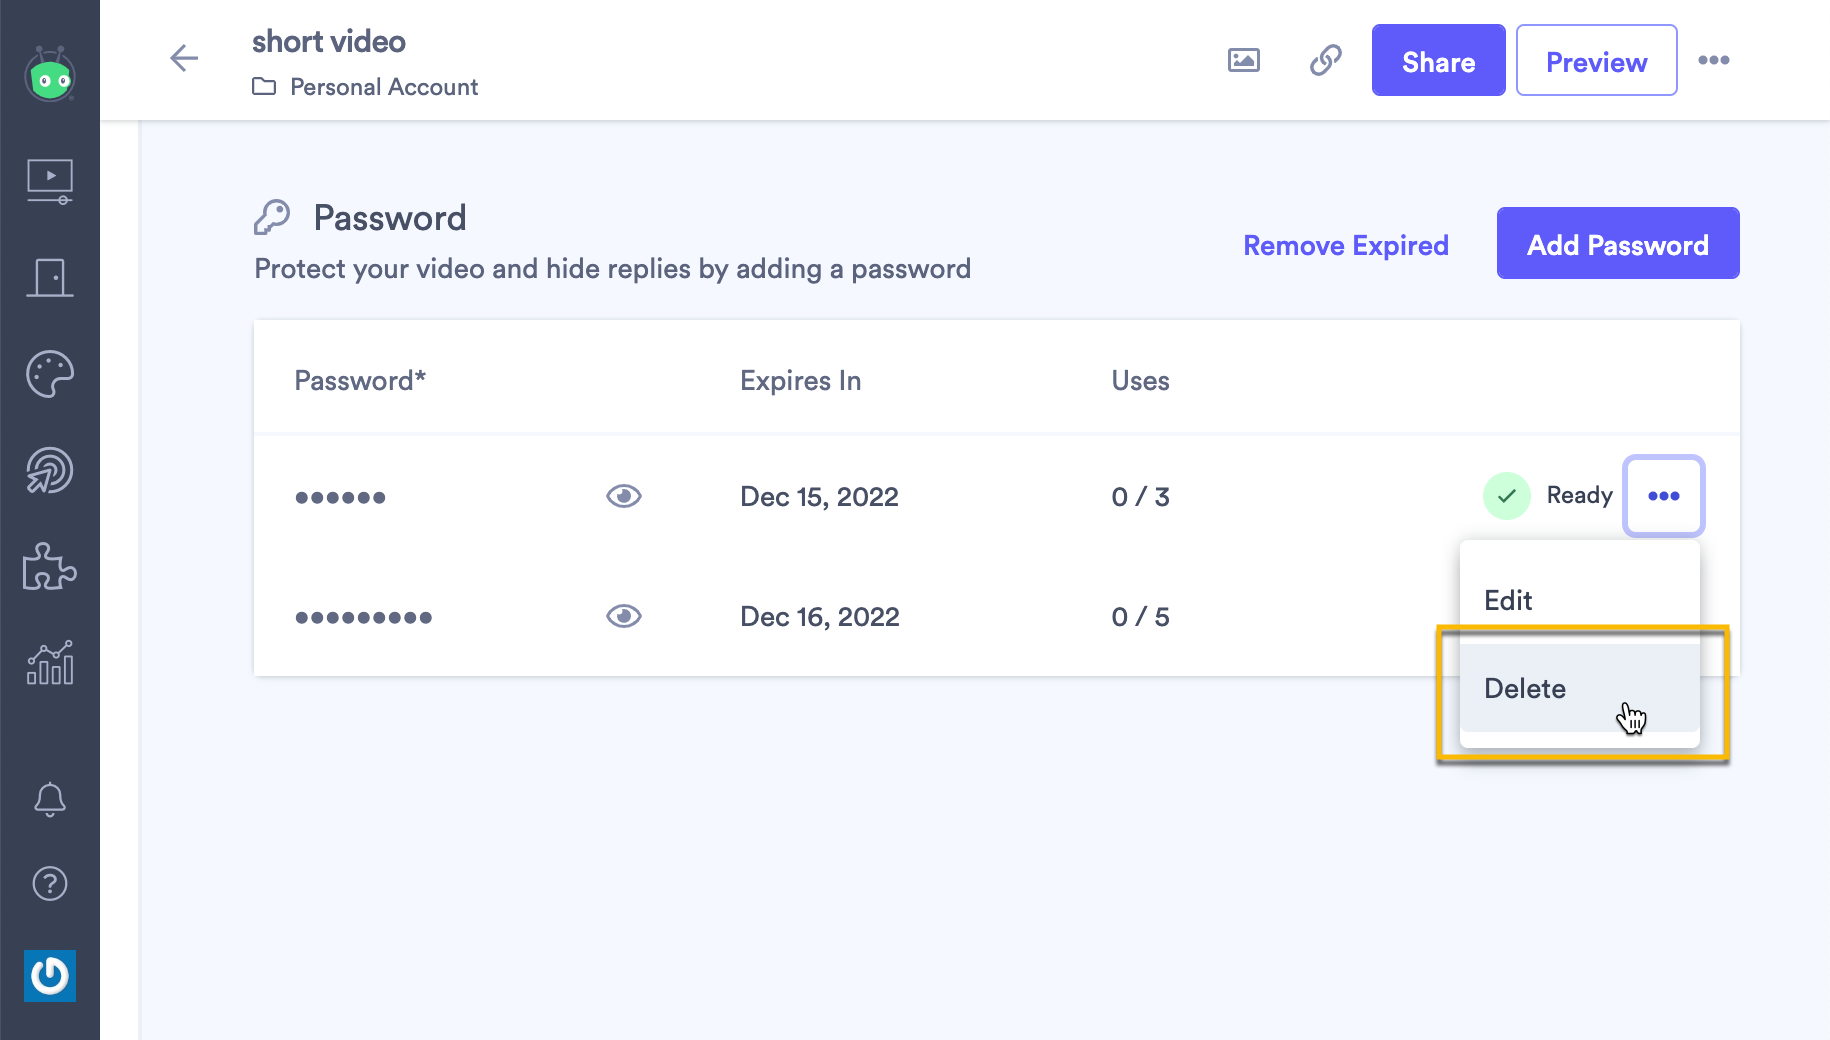Image resolution: width=1830 pixels, height=1040 pixels.
Task: Open the design palette icon in sidebar
Action: point(50,374)
